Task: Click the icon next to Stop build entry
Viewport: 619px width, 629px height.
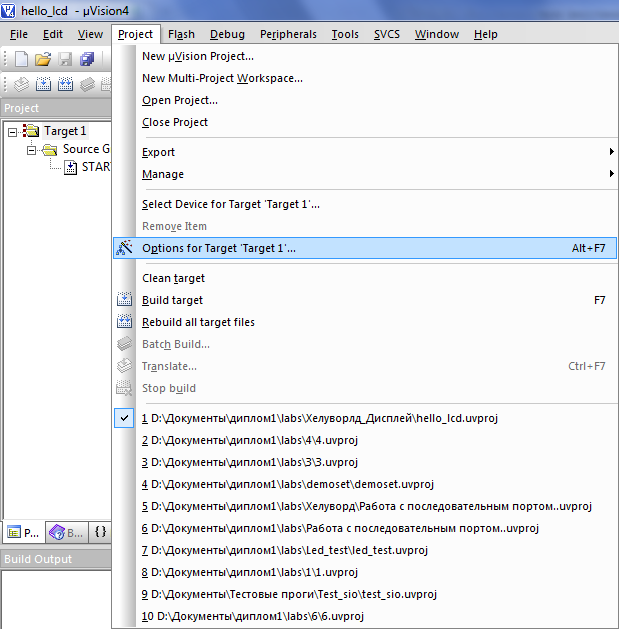Action: pos(124,388)
